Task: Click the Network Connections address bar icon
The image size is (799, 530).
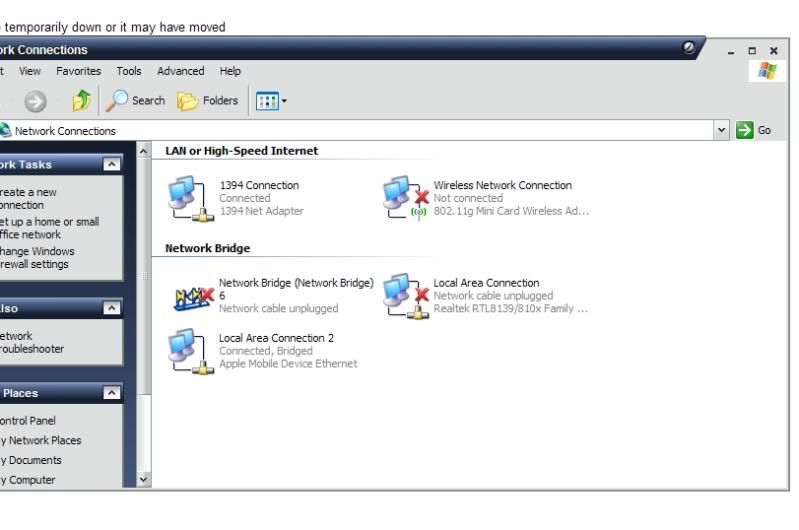Action: pyautogui.click(x=5, y=130)
